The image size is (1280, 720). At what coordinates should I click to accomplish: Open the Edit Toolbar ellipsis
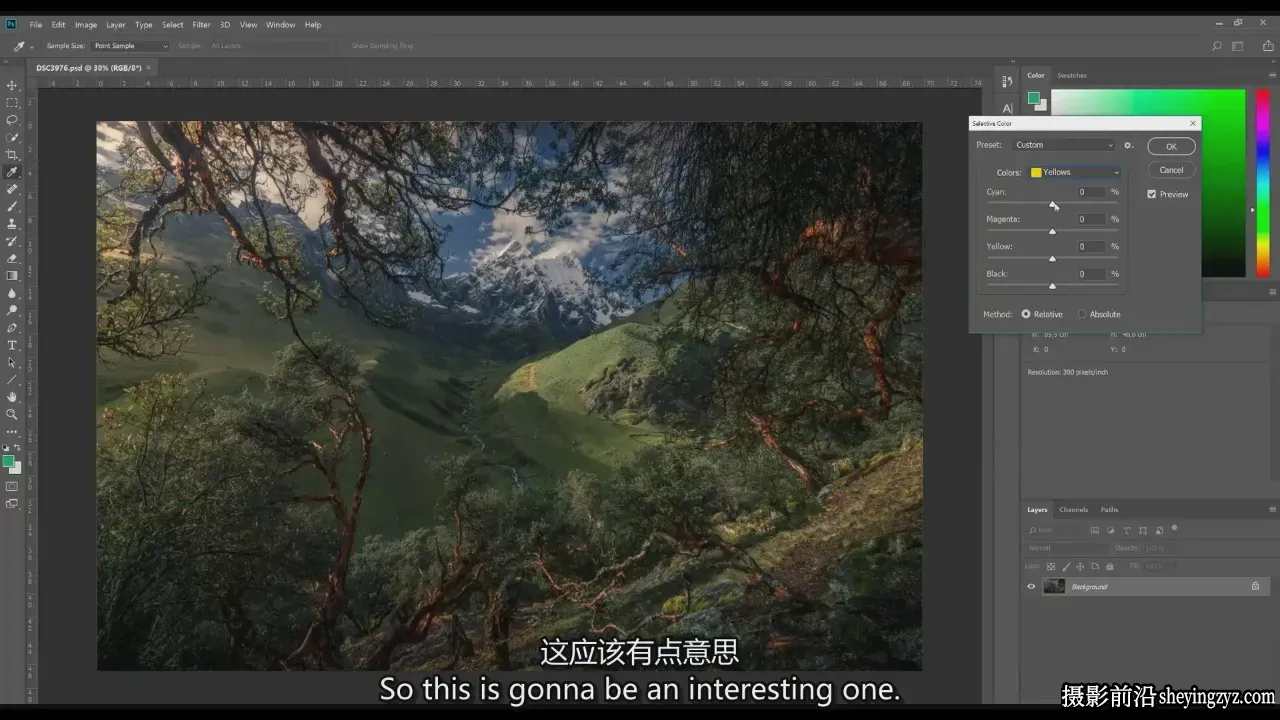(x=12, y=431)
